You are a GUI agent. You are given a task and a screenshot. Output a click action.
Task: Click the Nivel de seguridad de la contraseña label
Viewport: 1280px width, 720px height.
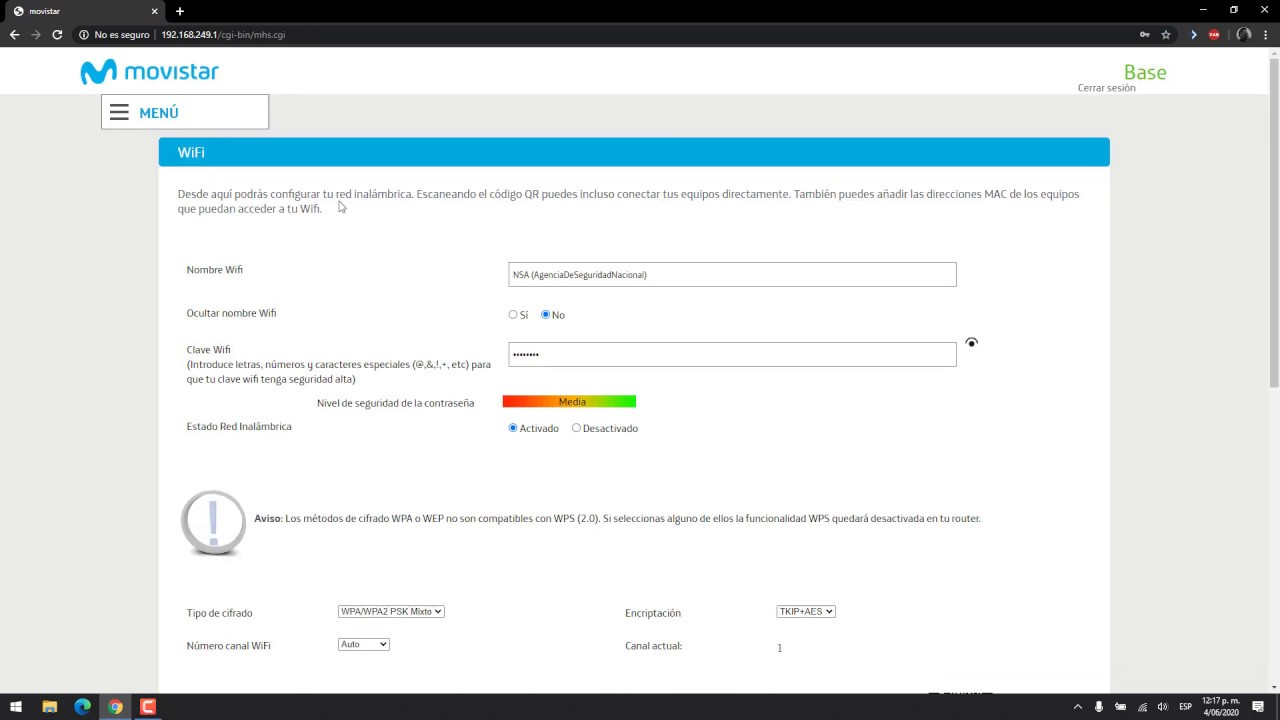395,403
